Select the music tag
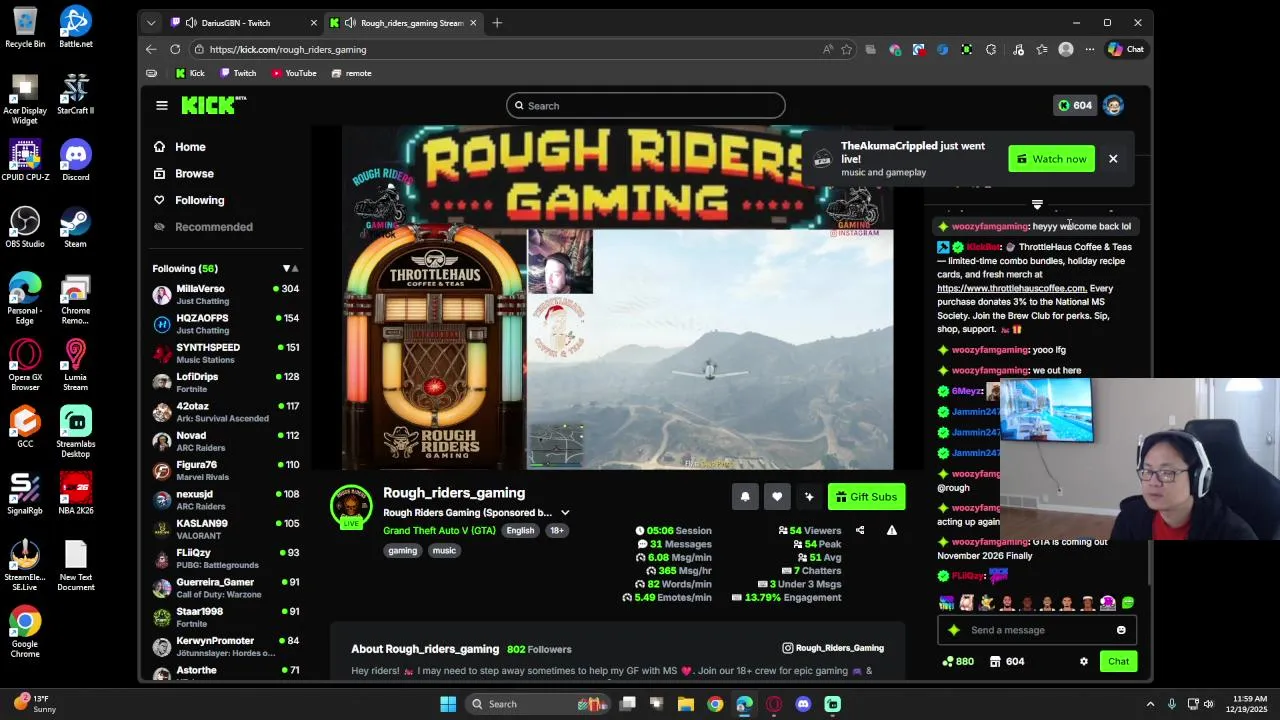Image resolution: width=1280 pixels, height=720 pixels. coord(444,550)
